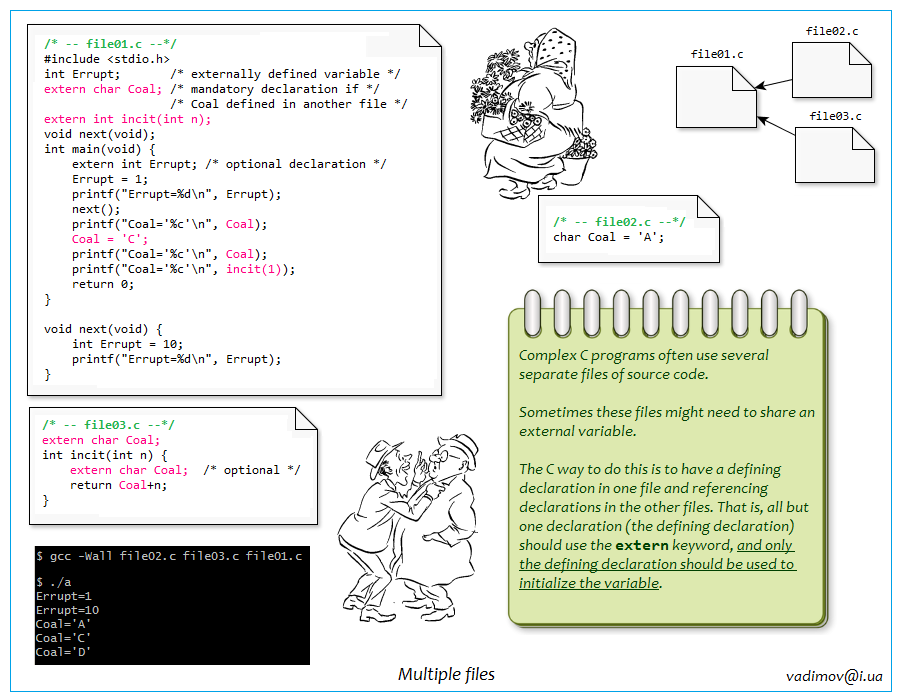Click the 'file01.c' label above diagram icon

(x=717, y=55)
